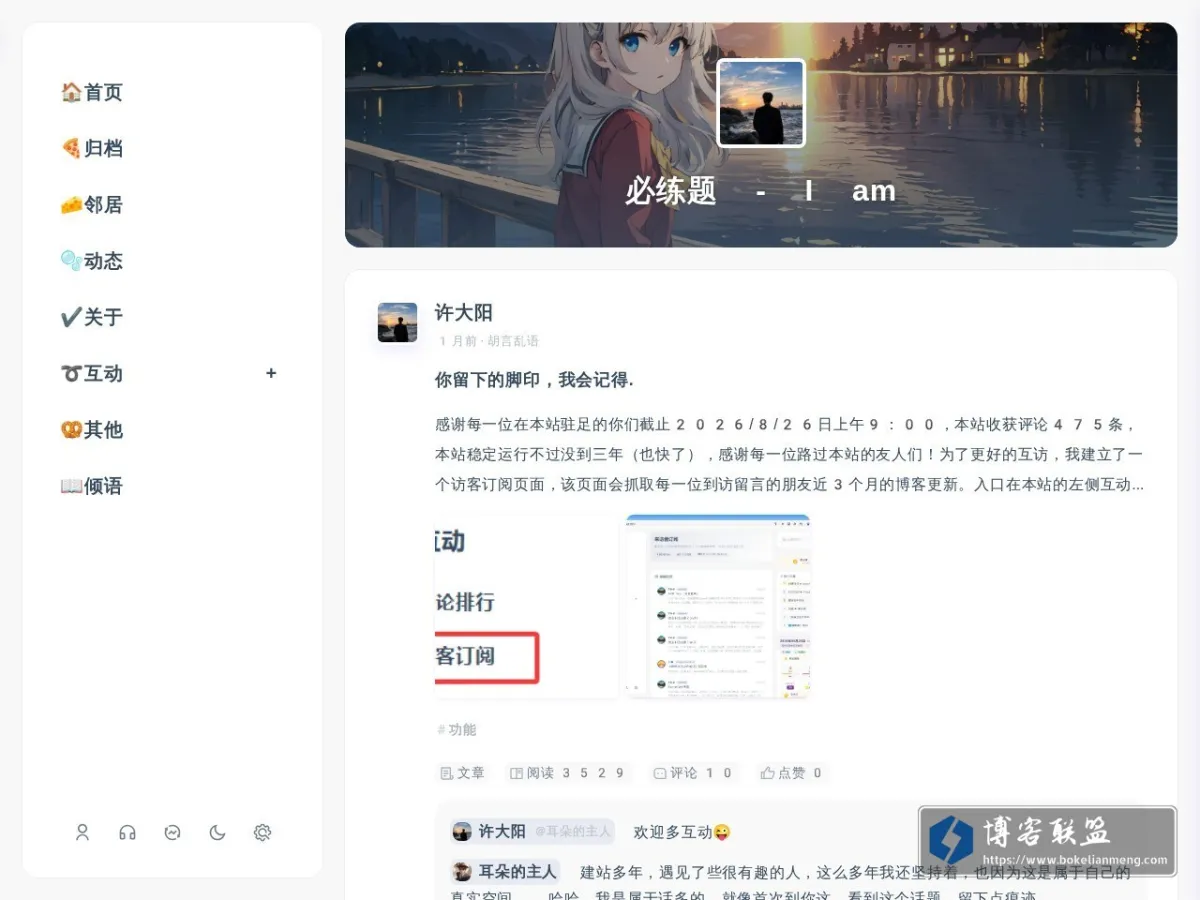
Task: Open the 动态 moments page
Action: click(92, 261)
